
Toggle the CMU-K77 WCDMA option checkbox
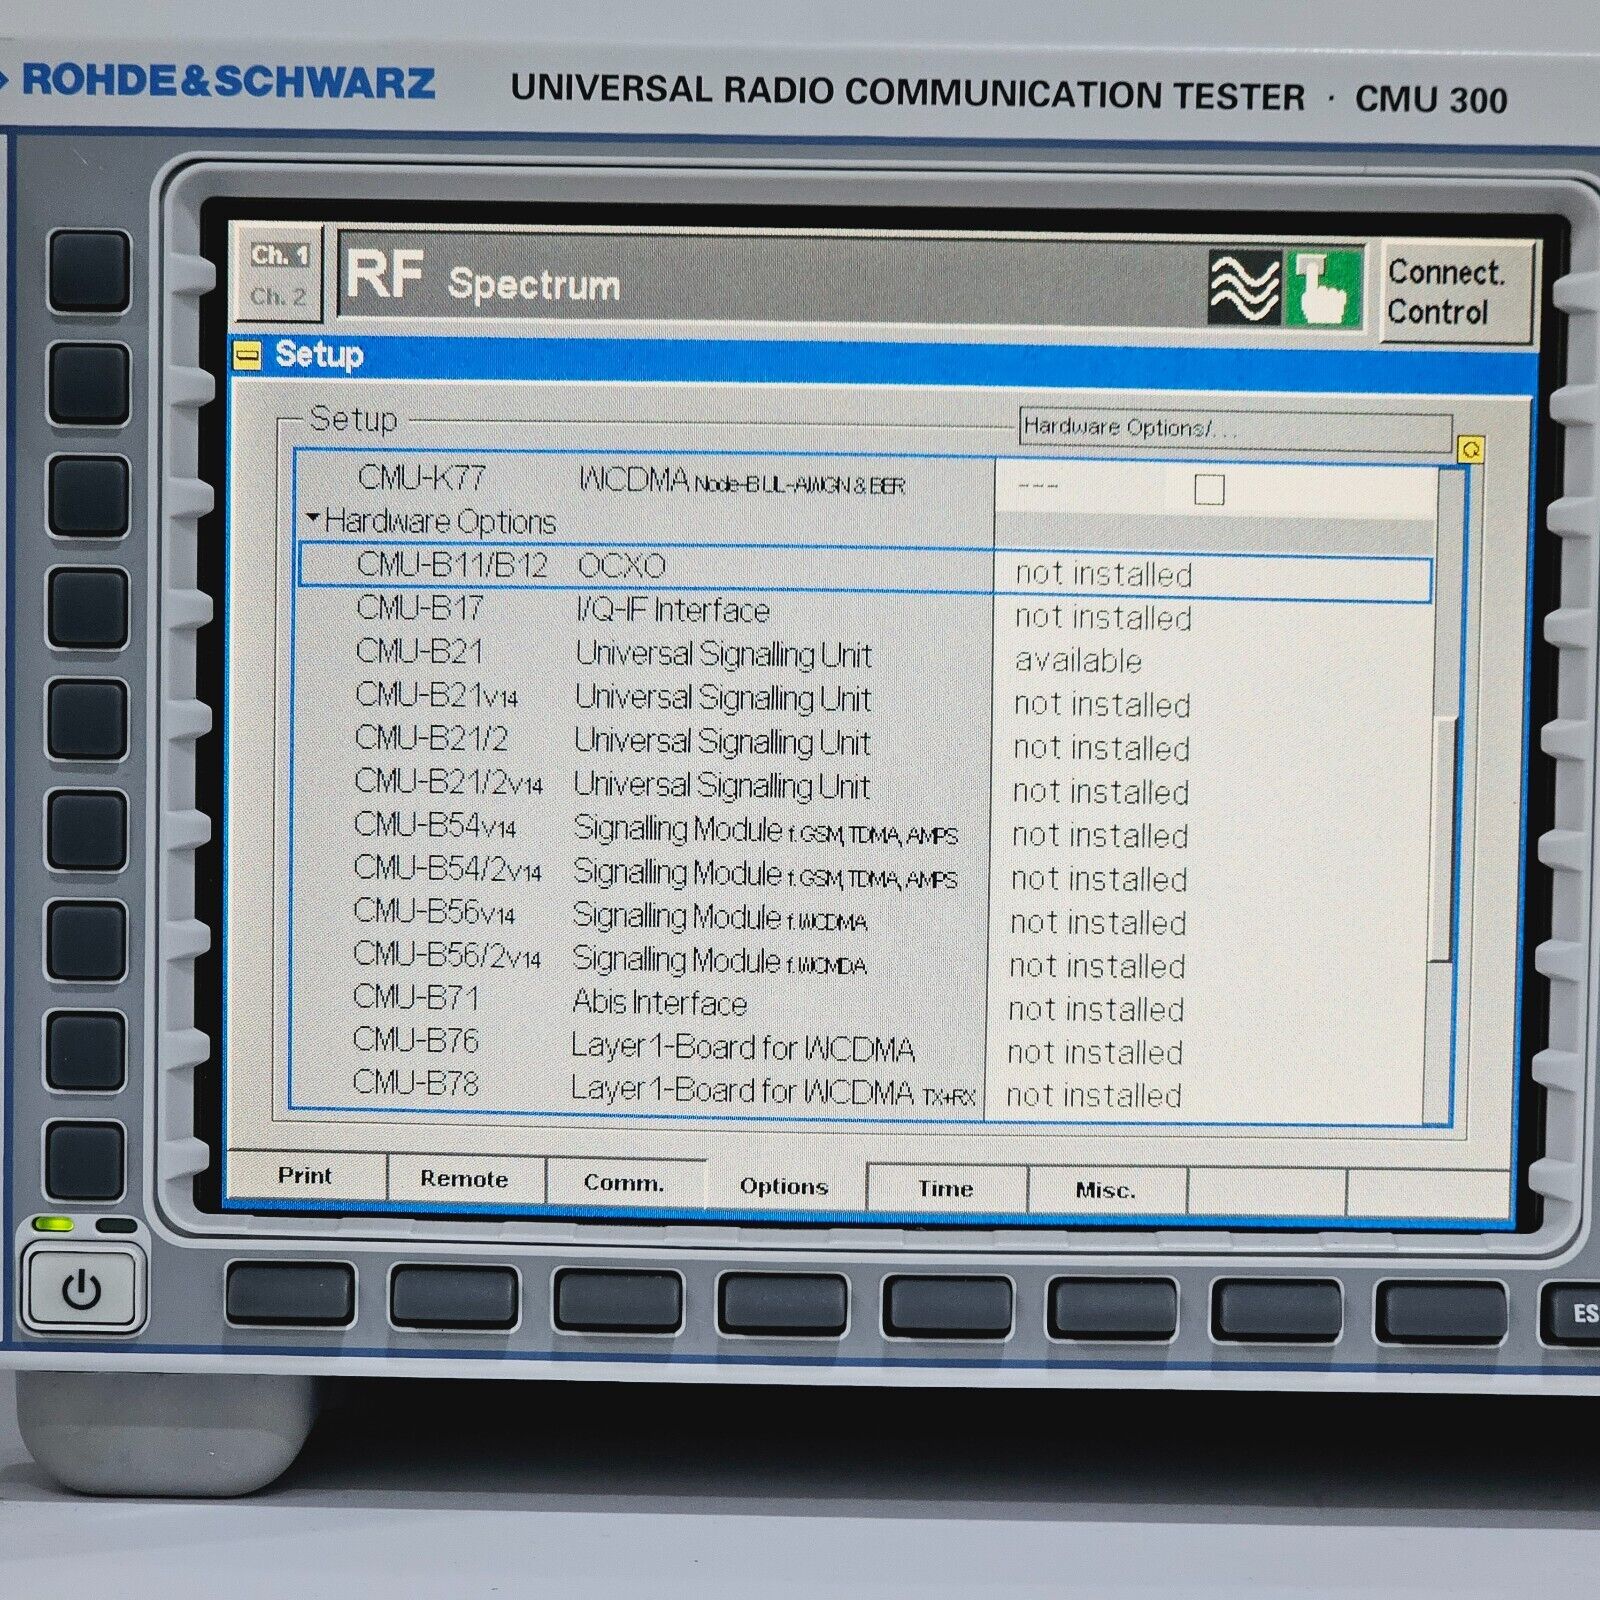(1211, 488)
